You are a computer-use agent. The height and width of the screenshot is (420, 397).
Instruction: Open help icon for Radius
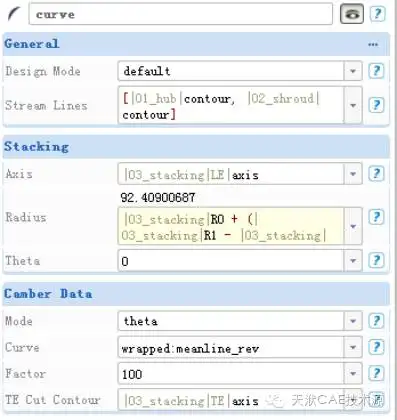click(x=376, y=217)
